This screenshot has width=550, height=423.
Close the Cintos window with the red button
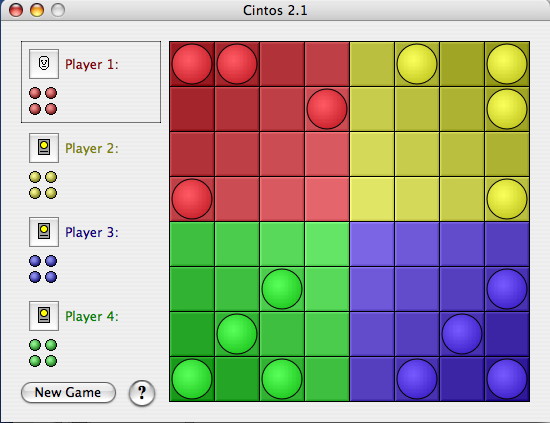(16, 10)
